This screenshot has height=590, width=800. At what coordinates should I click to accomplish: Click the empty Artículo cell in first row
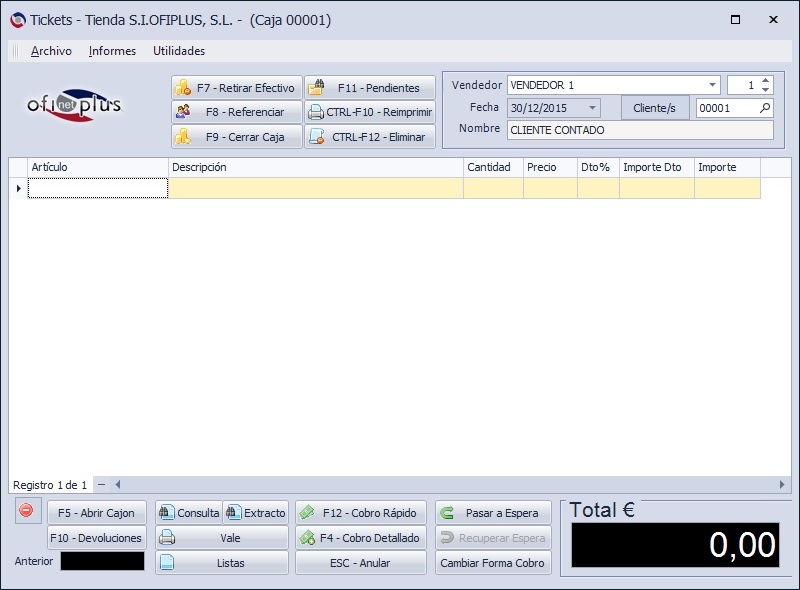click(x=98, y=188)
